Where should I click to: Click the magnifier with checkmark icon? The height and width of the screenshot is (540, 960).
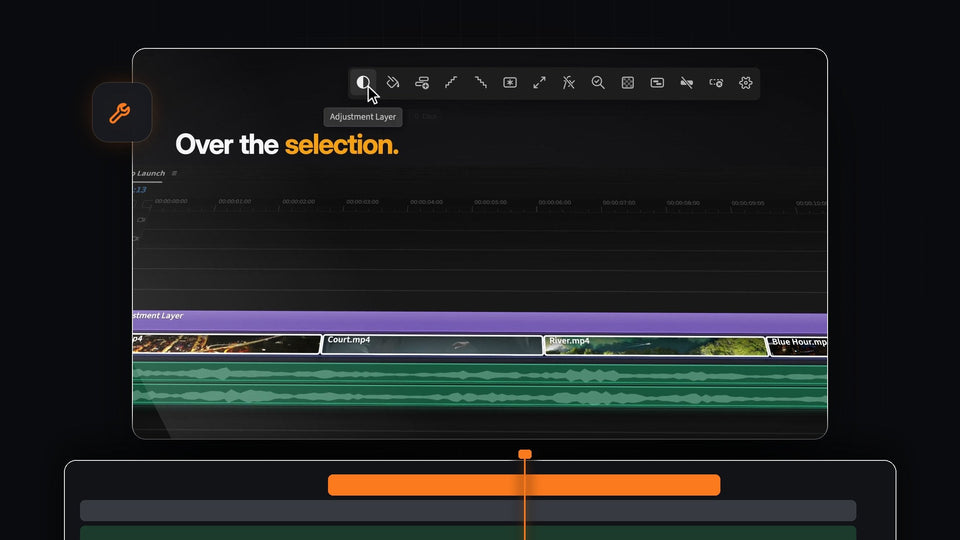coord(598,82)
